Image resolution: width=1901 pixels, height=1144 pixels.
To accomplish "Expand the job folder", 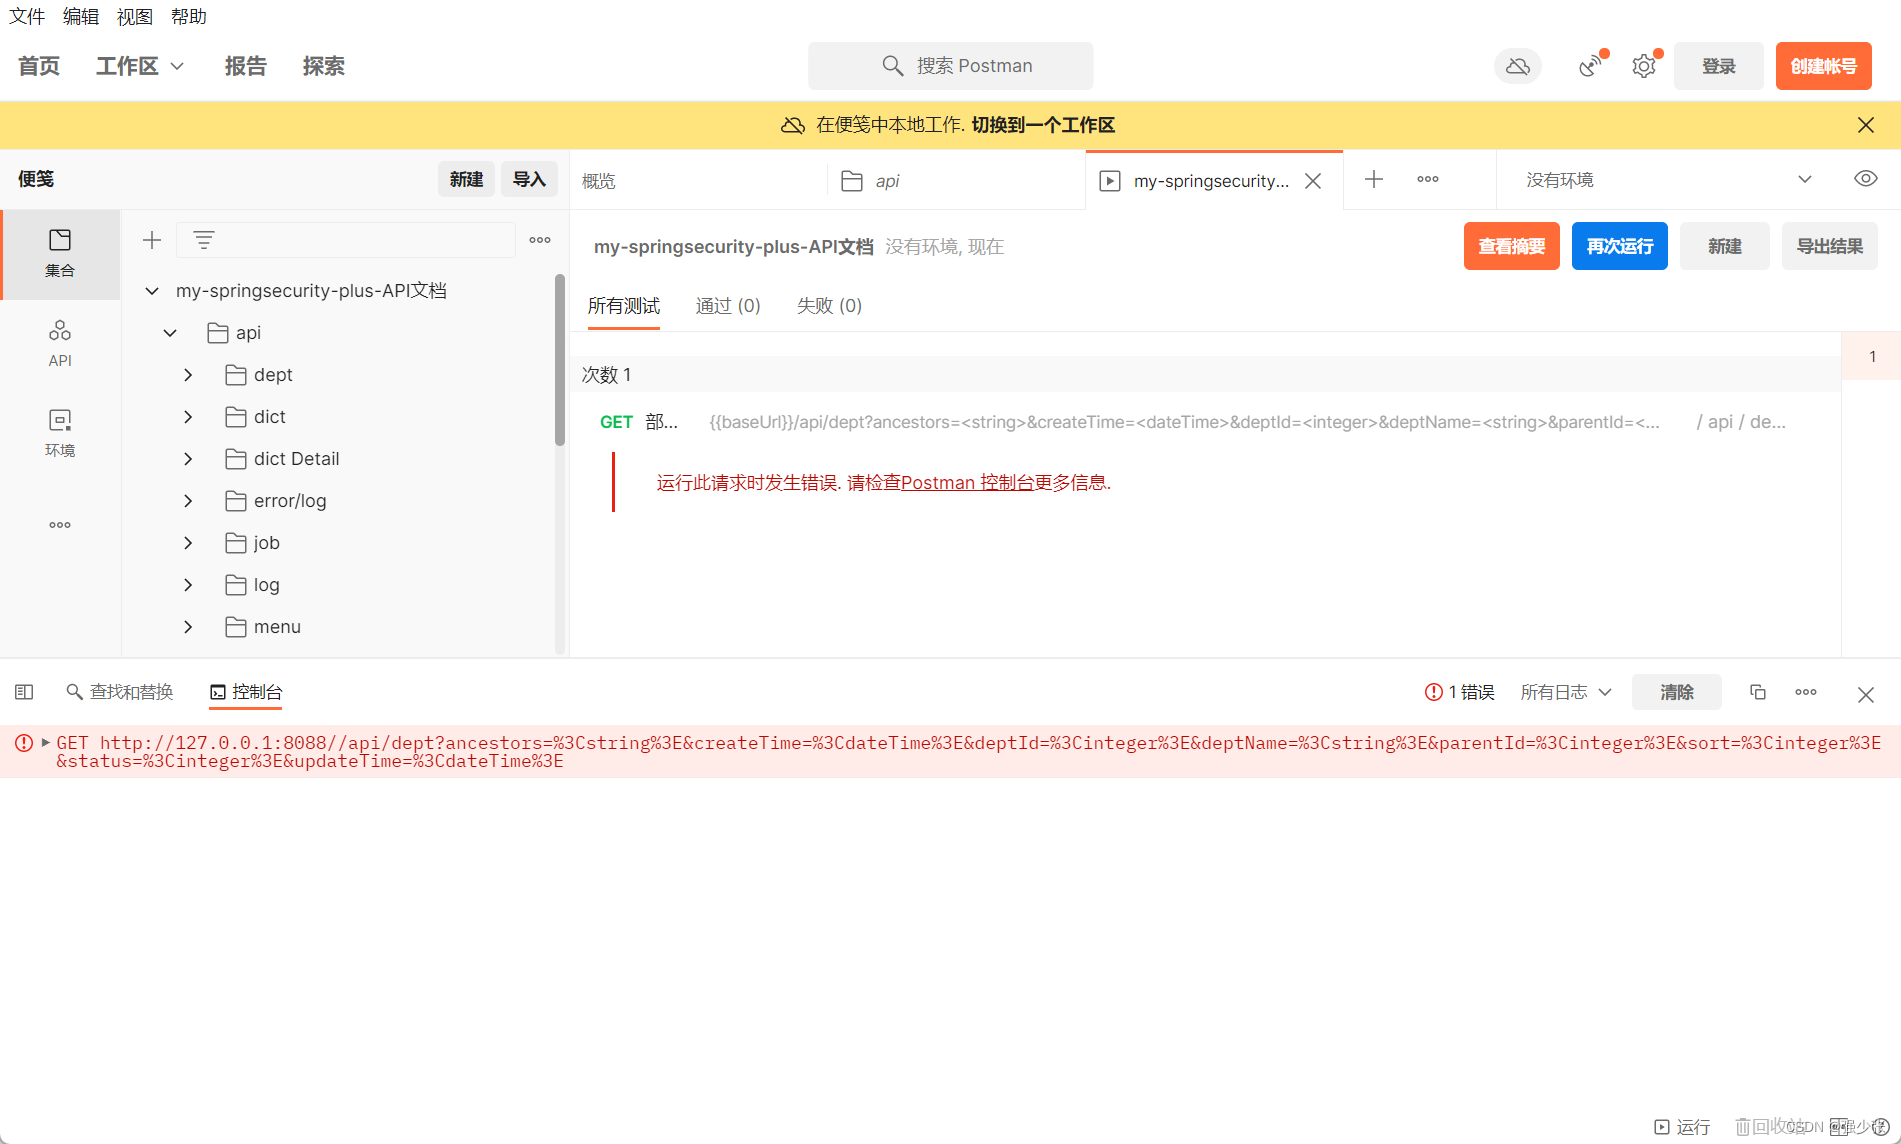I will [x=188, y=543].
